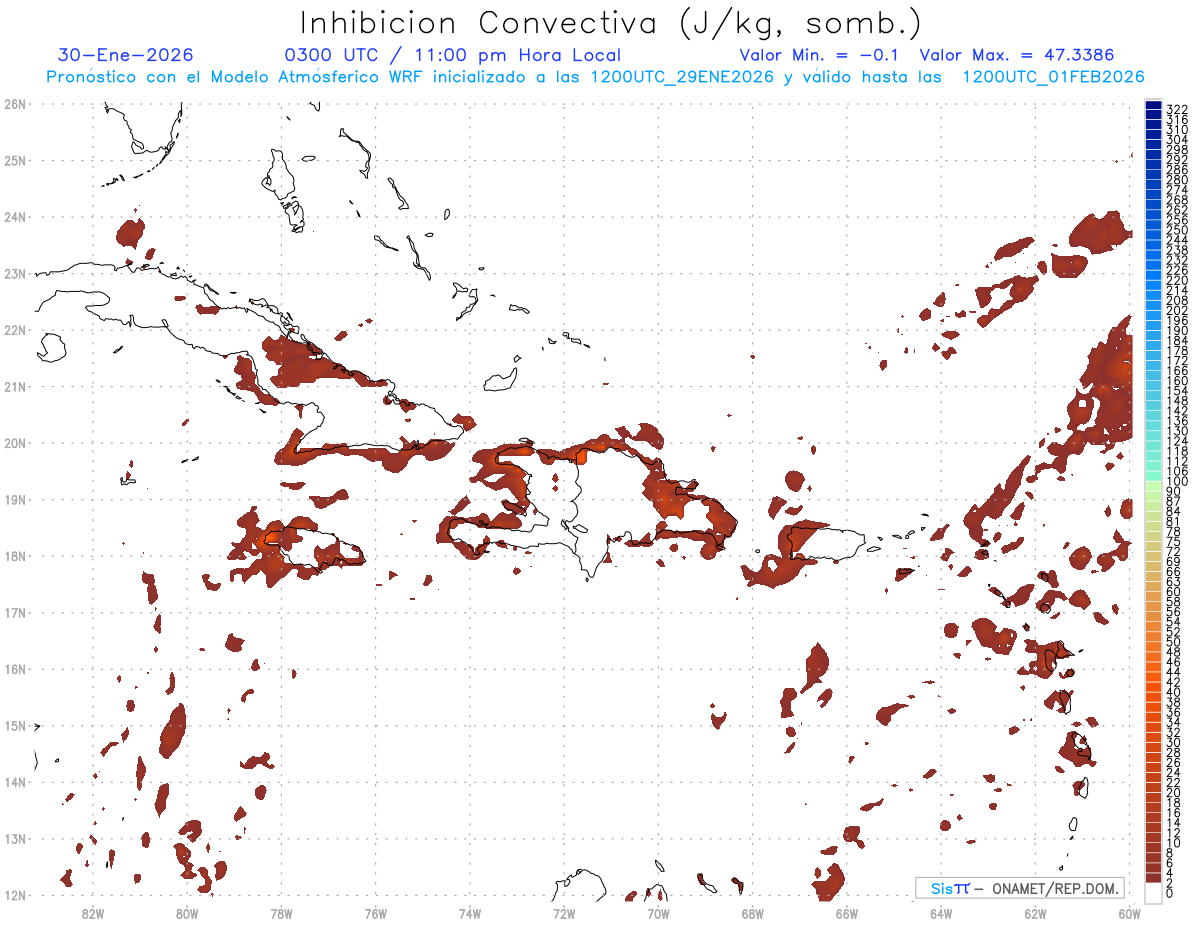
Task: Click the 16N latitude label
Action: pos(15,669)
